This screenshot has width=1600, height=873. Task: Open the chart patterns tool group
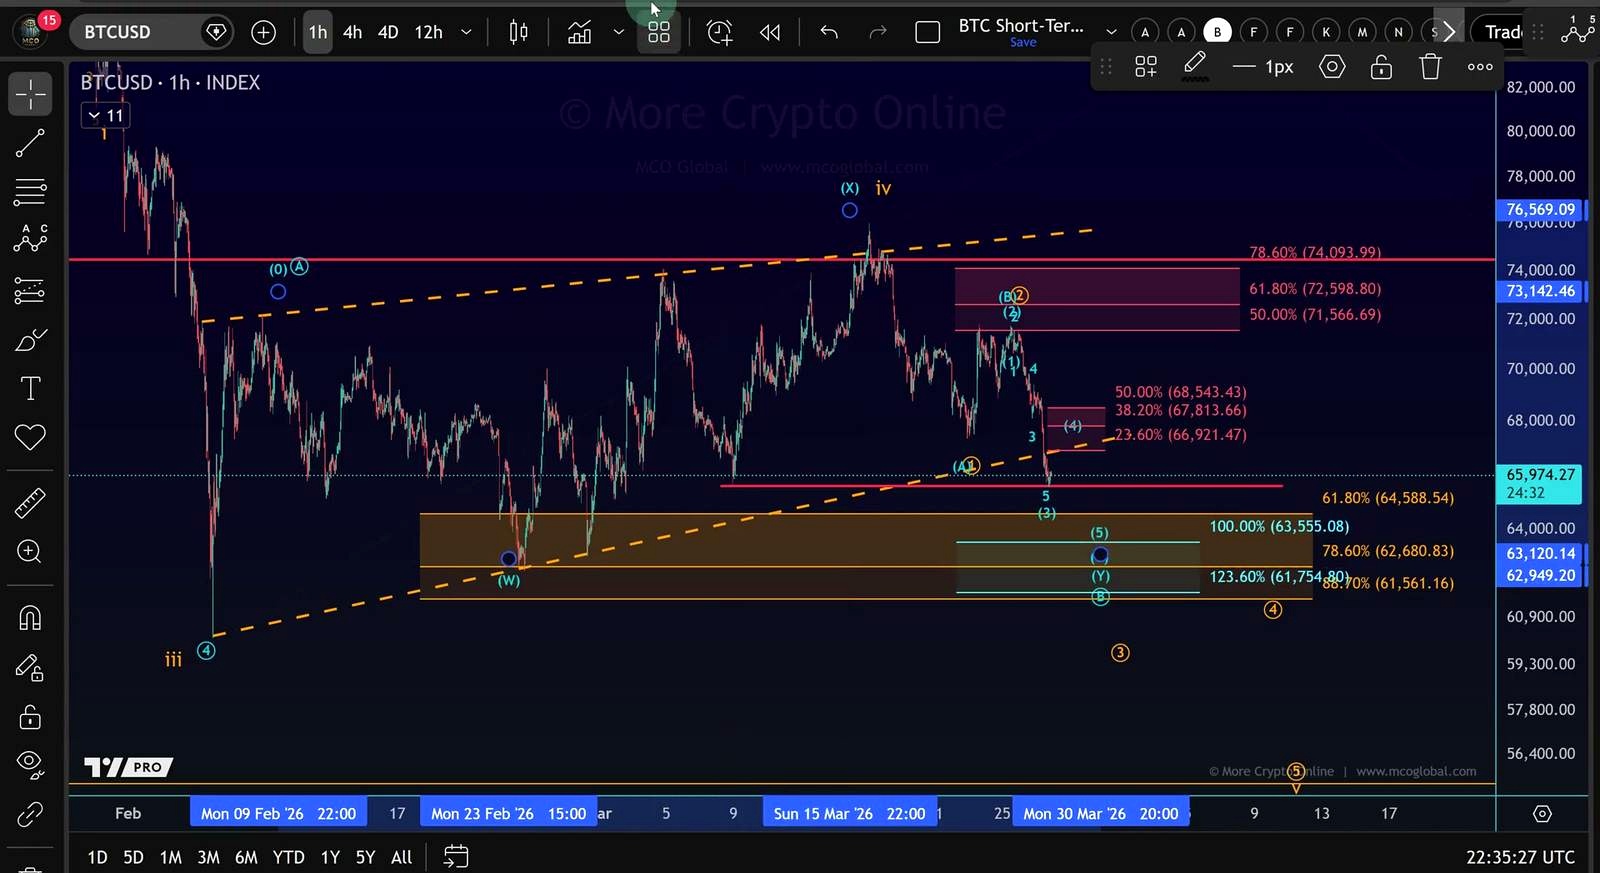coord(30,239)
